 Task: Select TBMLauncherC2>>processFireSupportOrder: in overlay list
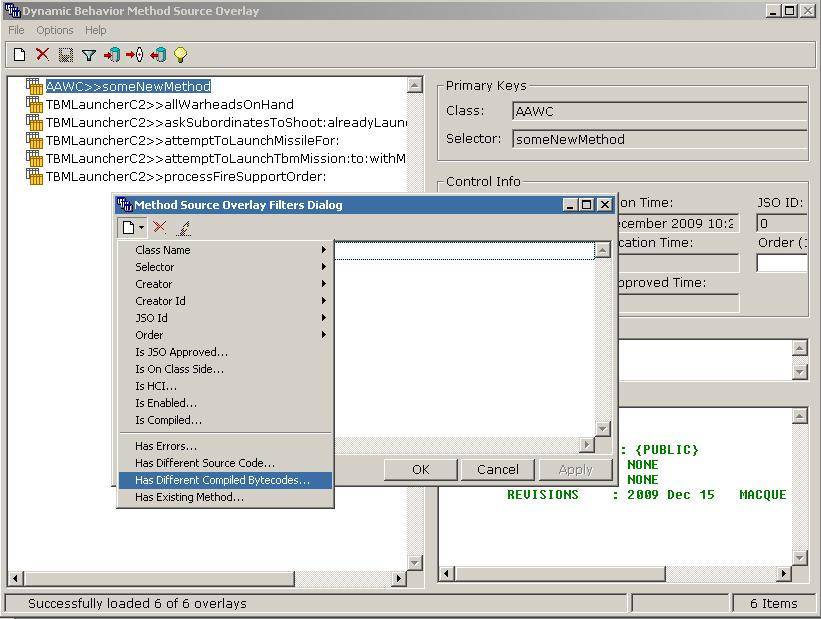186,176
